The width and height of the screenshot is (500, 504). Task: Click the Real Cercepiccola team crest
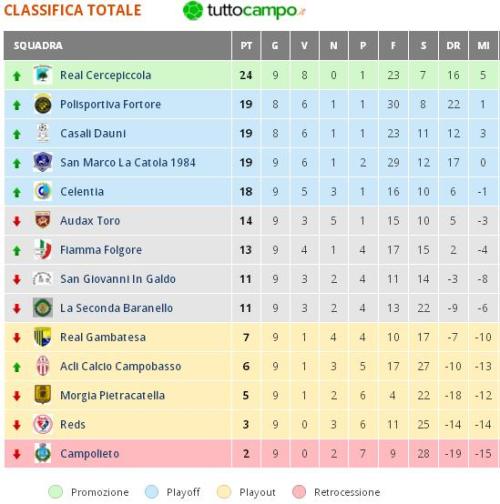click(x=43, y=75)
